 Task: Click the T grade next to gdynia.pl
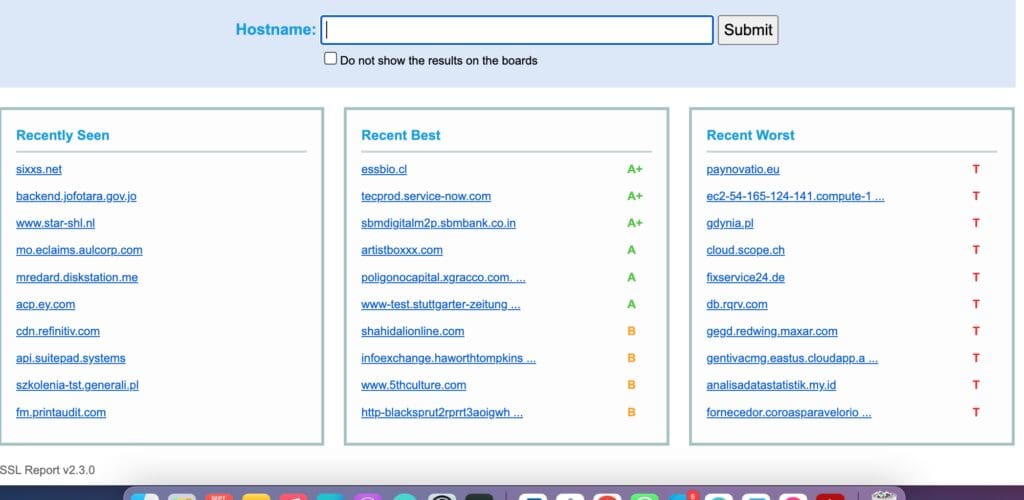click(x=976, y=223)
